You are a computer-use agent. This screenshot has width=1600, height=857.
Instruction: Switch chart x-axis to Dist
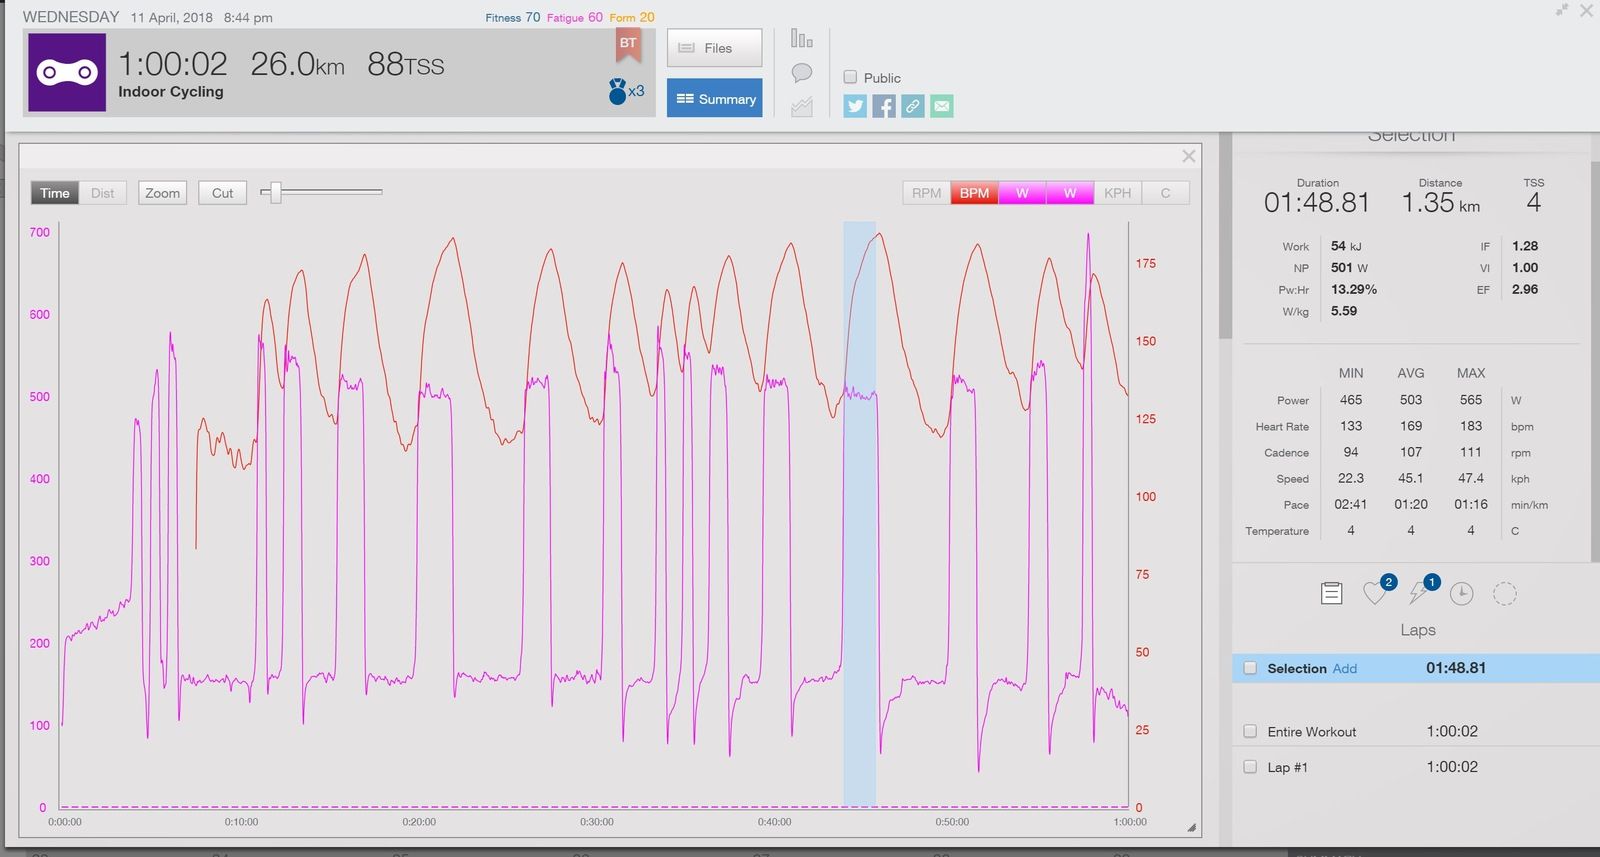click(103, 193)
